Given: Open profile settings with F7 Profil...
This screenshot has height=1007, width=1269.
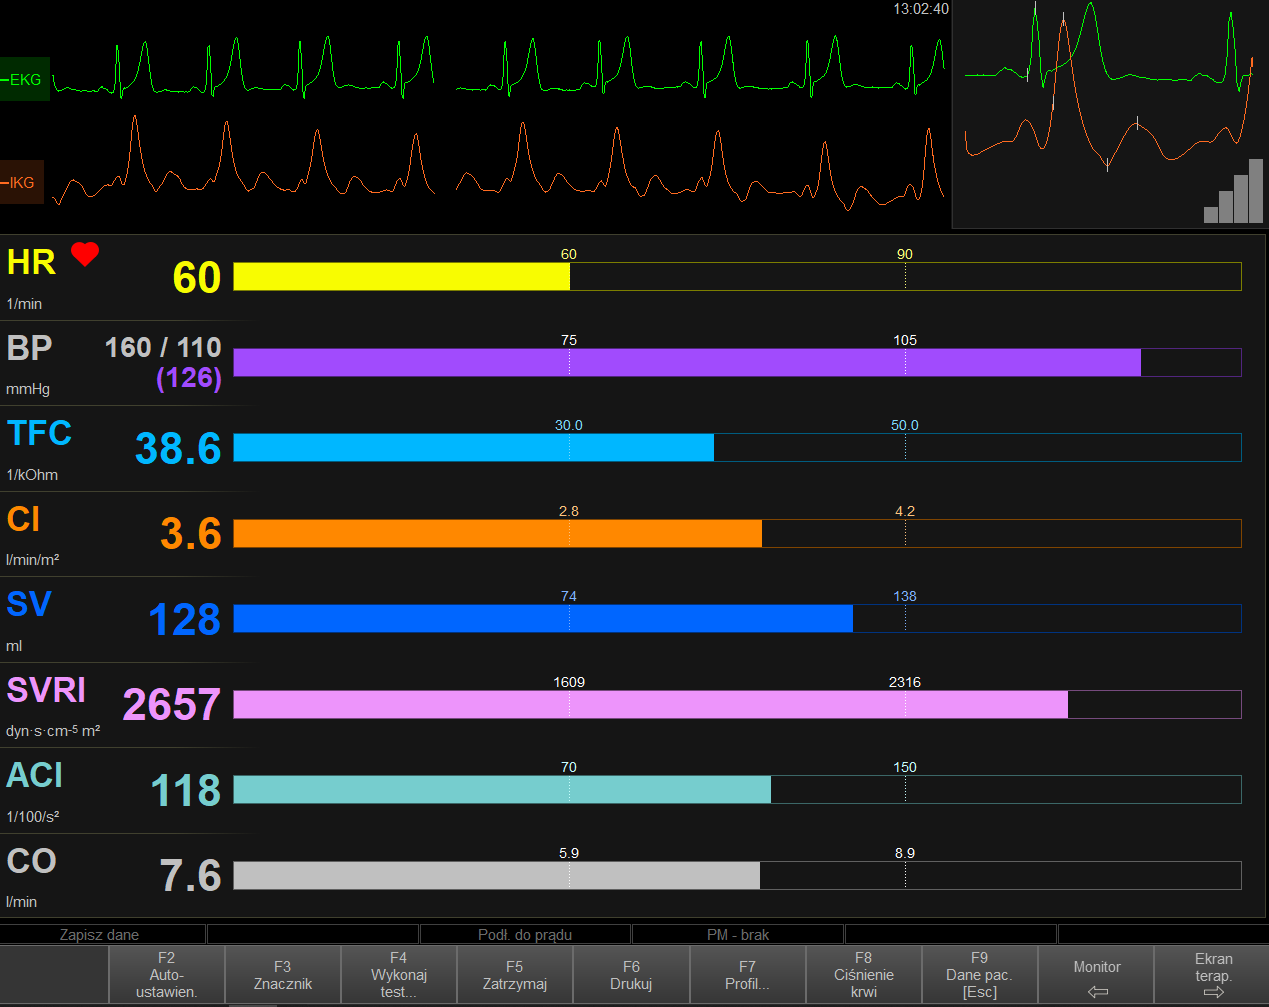Looking at the screenshot, I should coord(748,974).
